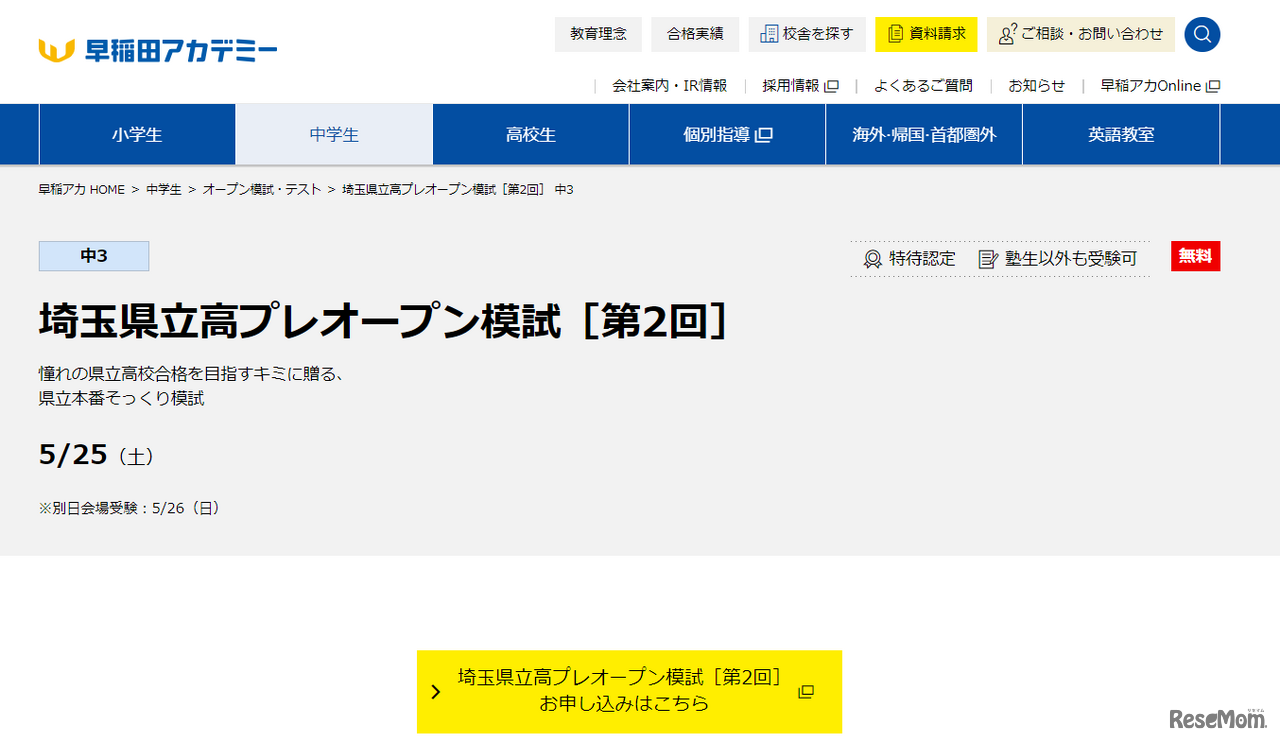Select the 英語教室 tab
Image resolution: width=1280 pixels, height=742 pixels.
(x=1121, y=134)
